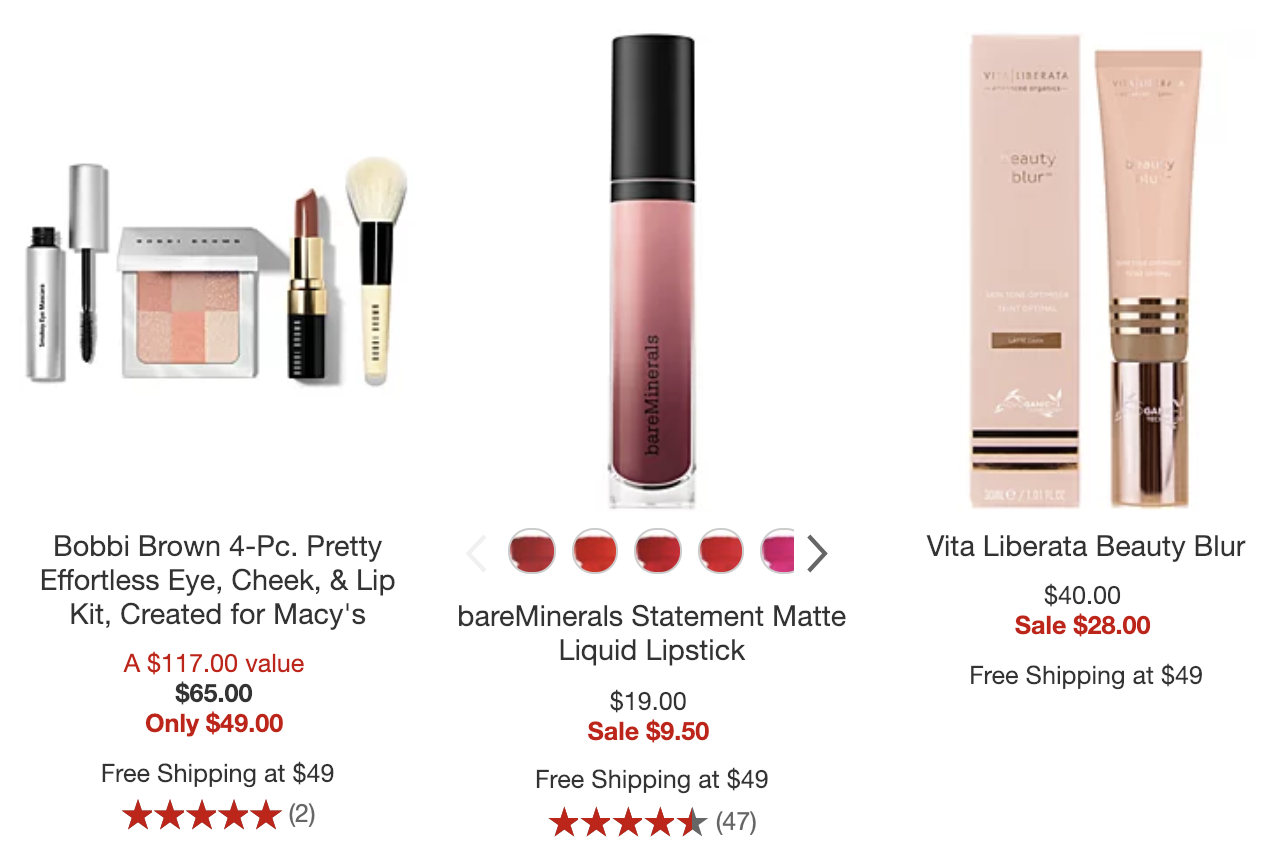Viewport: 1288px width, 864px height.
Task: Open the bareMinerals lipstick product image
Action: (x=653, y=270)
